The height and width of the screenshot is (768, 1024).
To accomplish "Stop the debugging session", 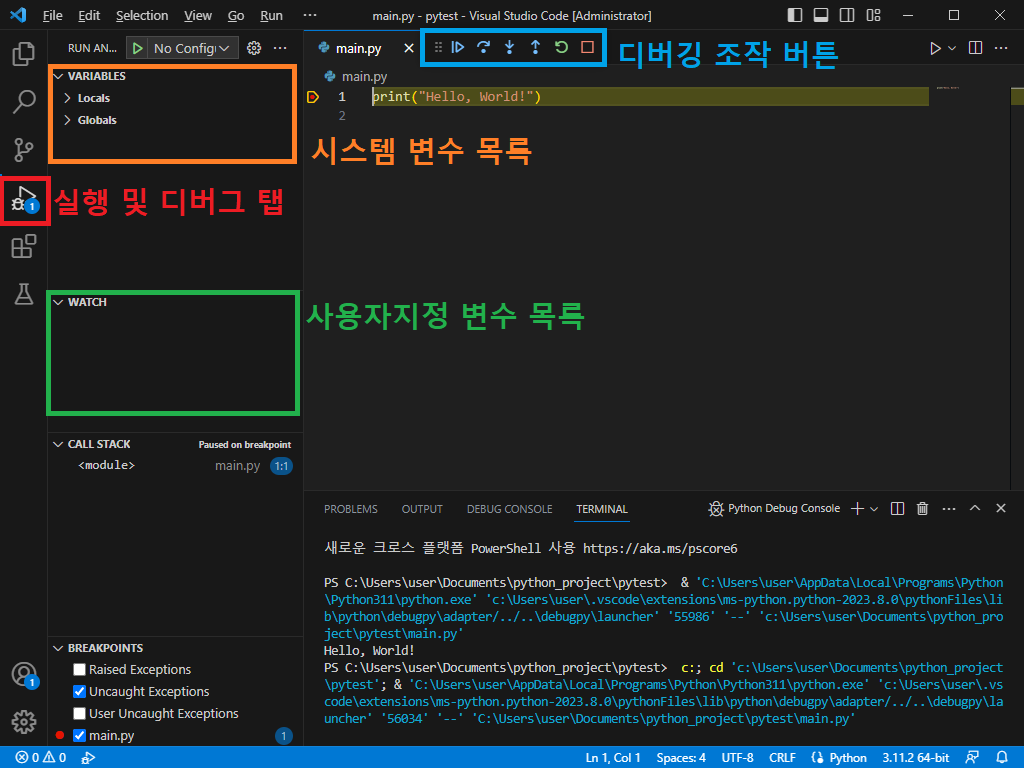I will pos(587,47).
